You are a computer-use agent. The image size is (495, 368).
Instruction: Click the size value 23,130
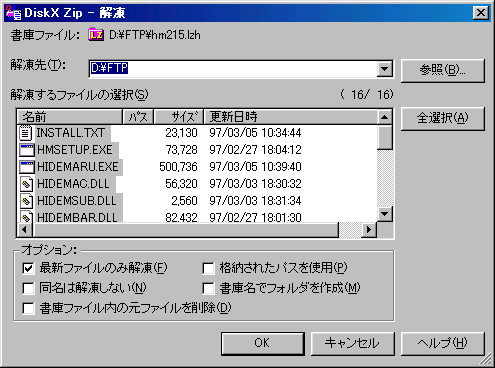(x=181, y=133)
